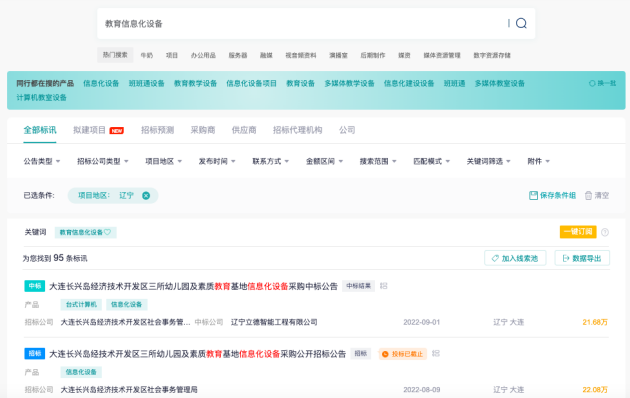Click hot search term 演播室
This screenshot has height=398, width=630.
338,55
